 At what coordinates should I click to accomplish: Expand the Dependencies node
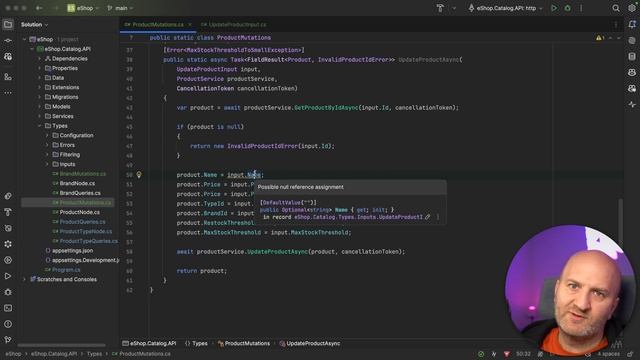pyautogui.click(x=40, y=59)
